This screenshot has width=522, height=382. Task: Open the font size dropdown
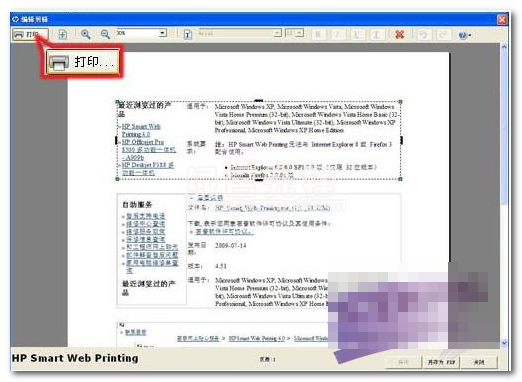[x=295, y=33]
